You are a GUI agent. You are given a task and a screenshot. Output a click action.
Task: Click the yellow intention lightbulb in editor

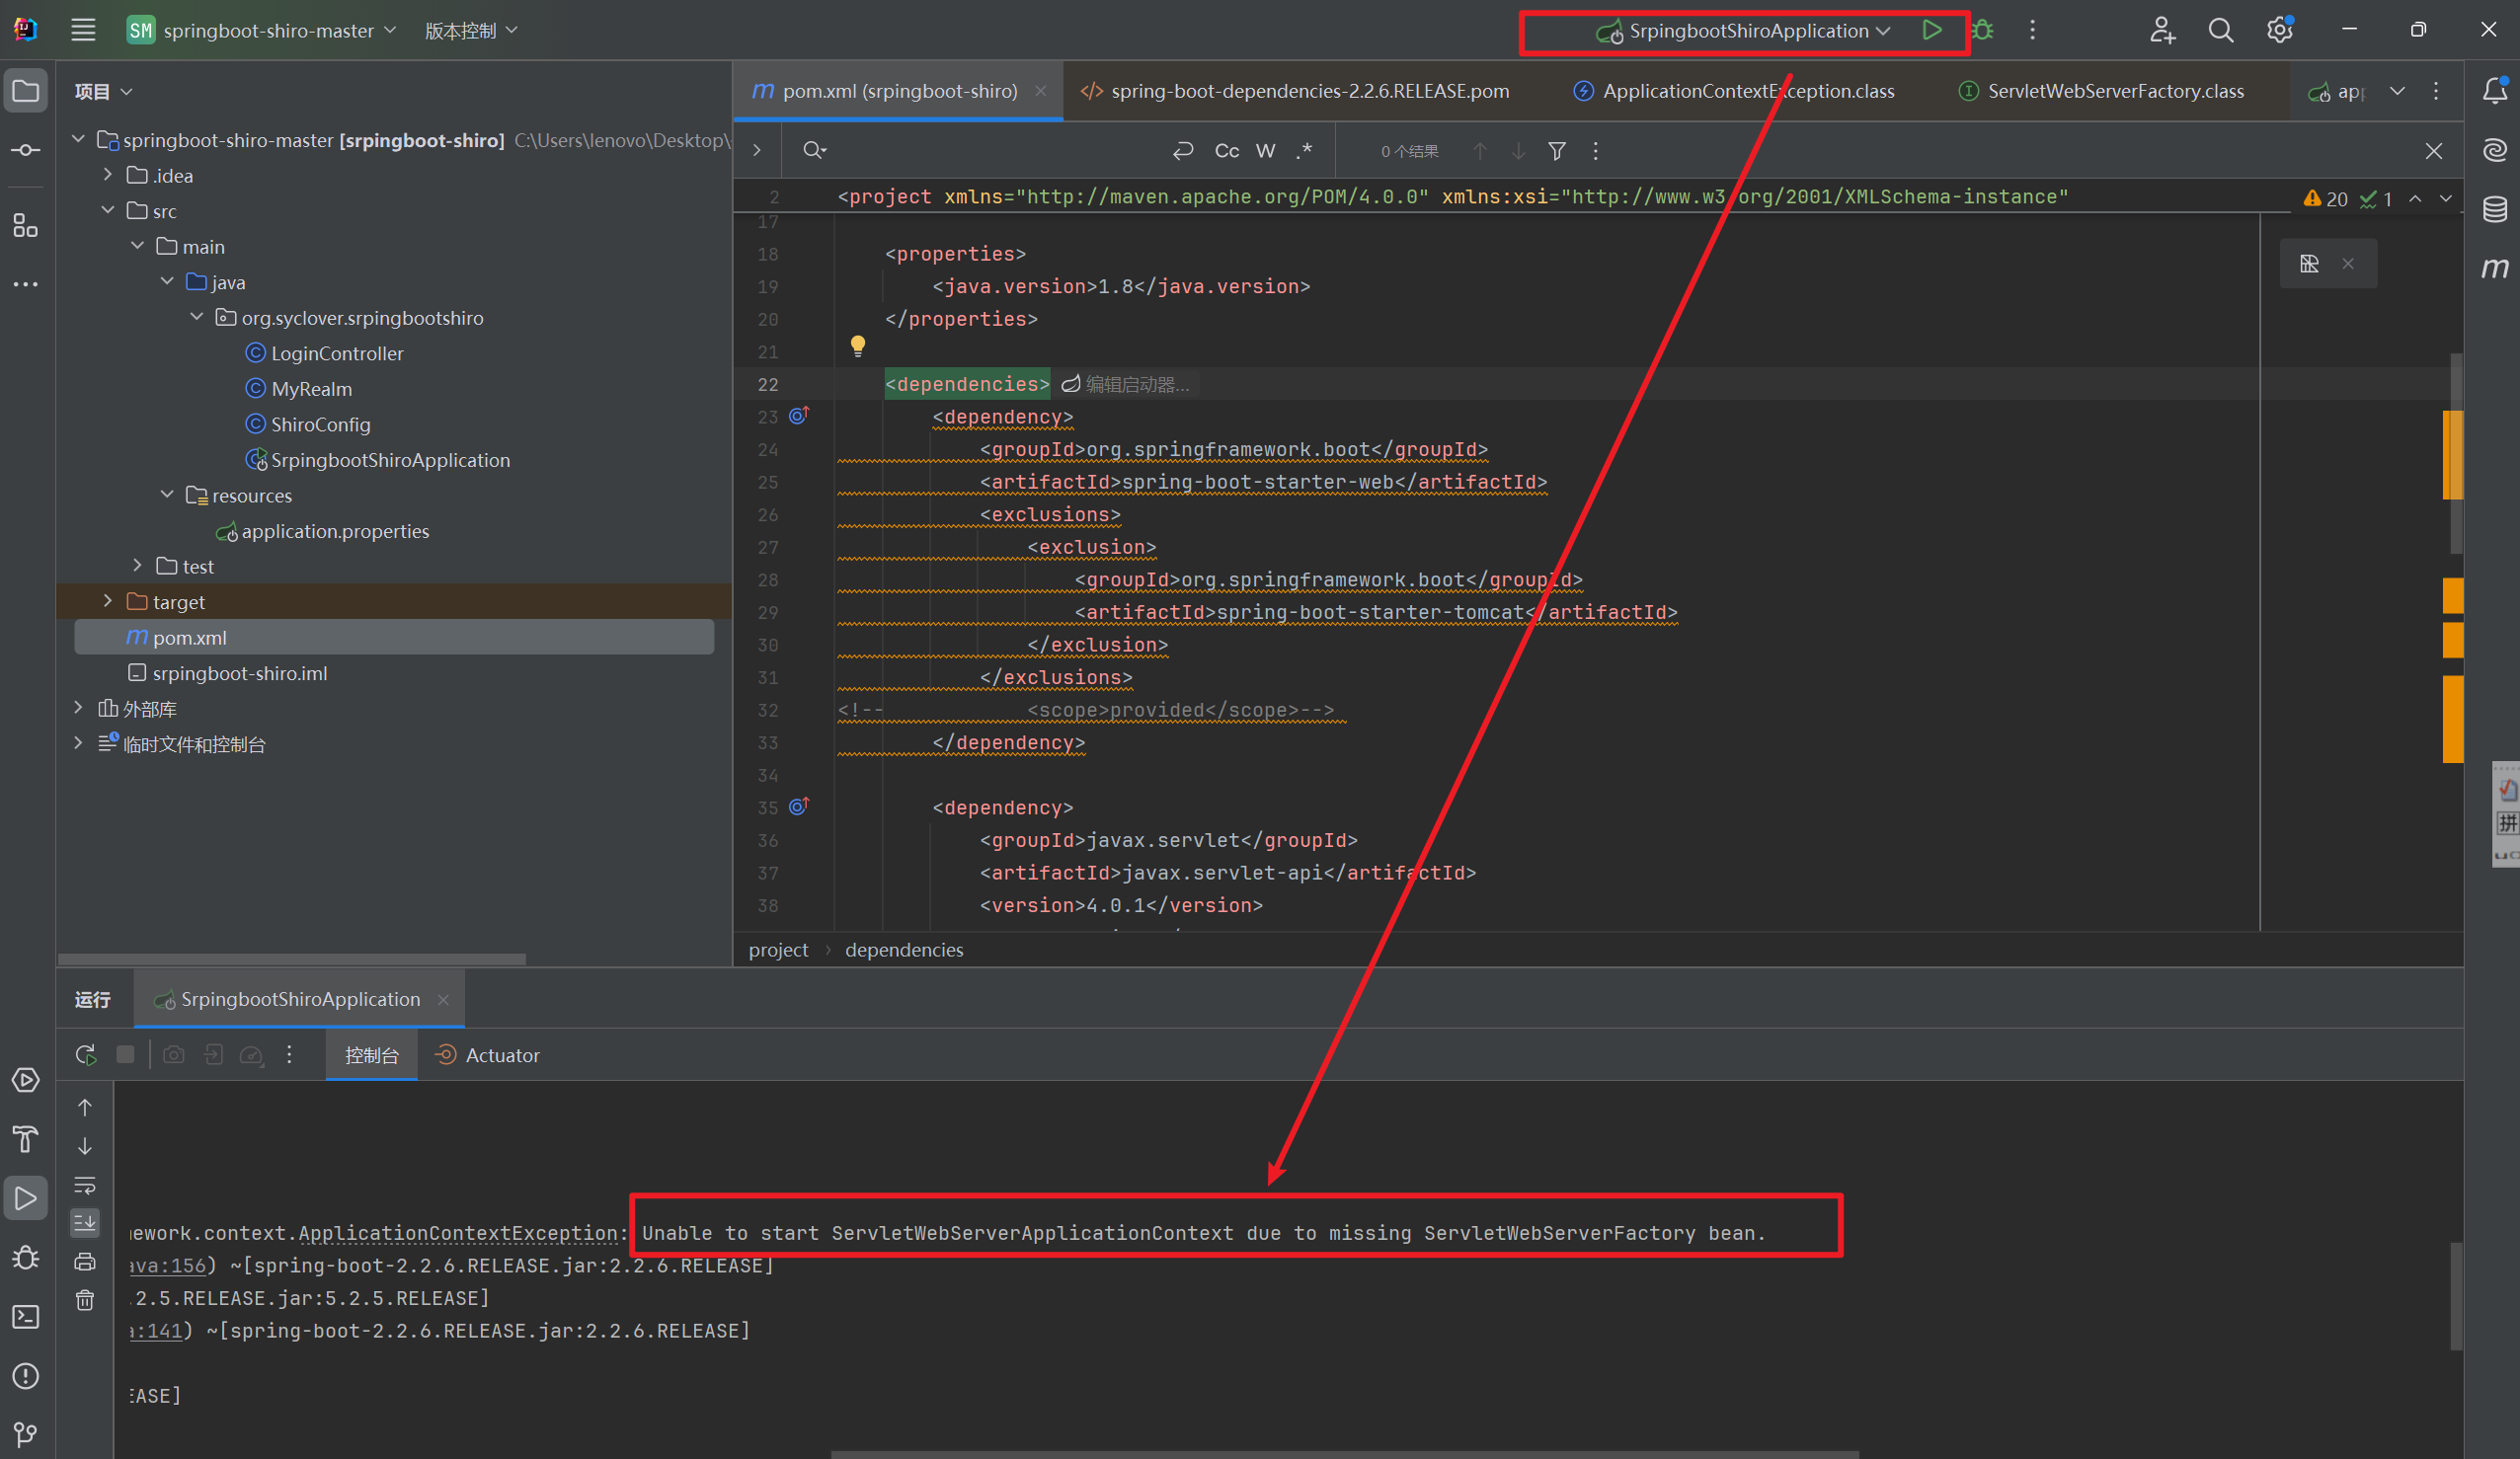coord(857,346)
